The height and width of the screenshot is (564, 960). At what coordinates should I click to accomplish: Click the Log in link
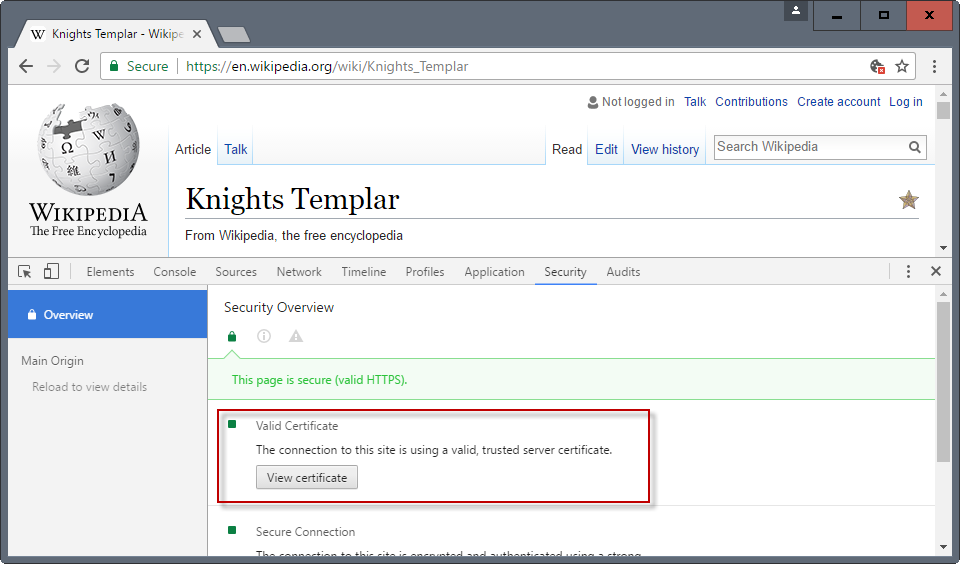906,102
